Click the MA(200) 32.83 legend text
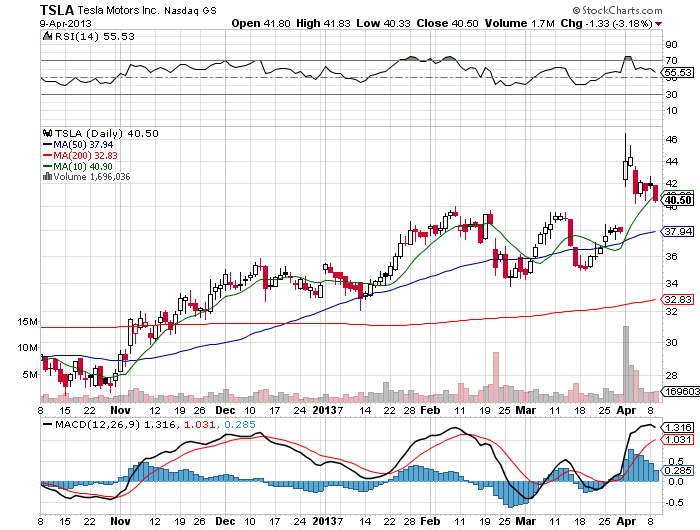 click(85, 155)
